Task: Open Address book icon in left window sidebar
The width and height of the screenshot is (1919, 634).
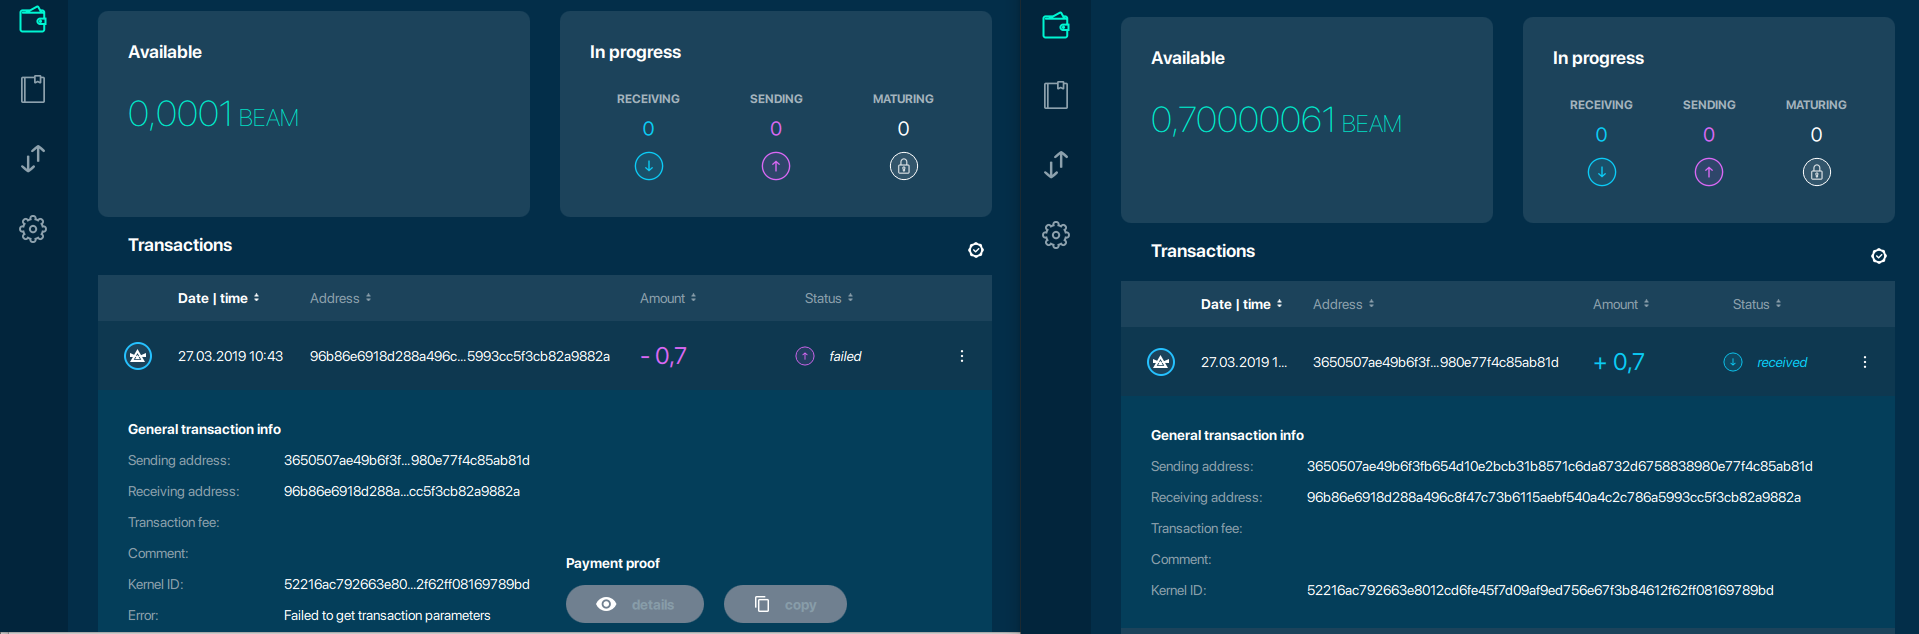Action: point(33,89)
